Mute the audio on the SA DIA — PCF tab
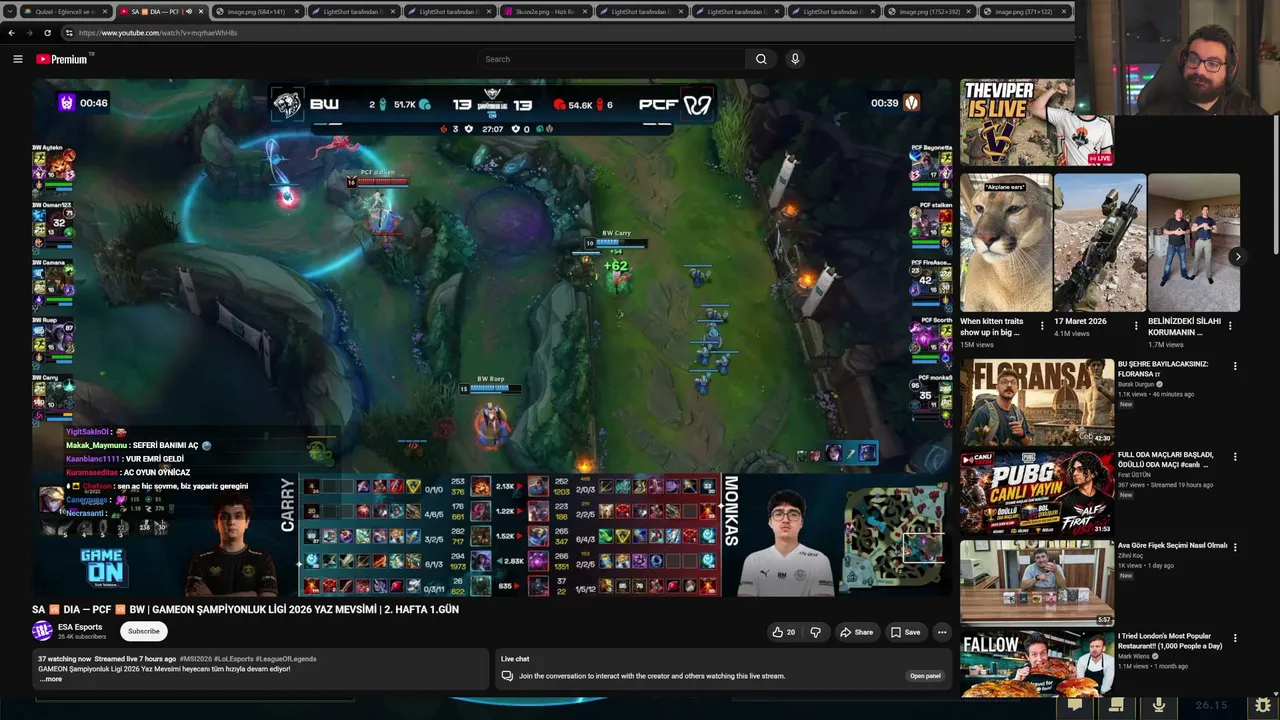Screen dimensions: 1280x720 [x=188, y=12]
